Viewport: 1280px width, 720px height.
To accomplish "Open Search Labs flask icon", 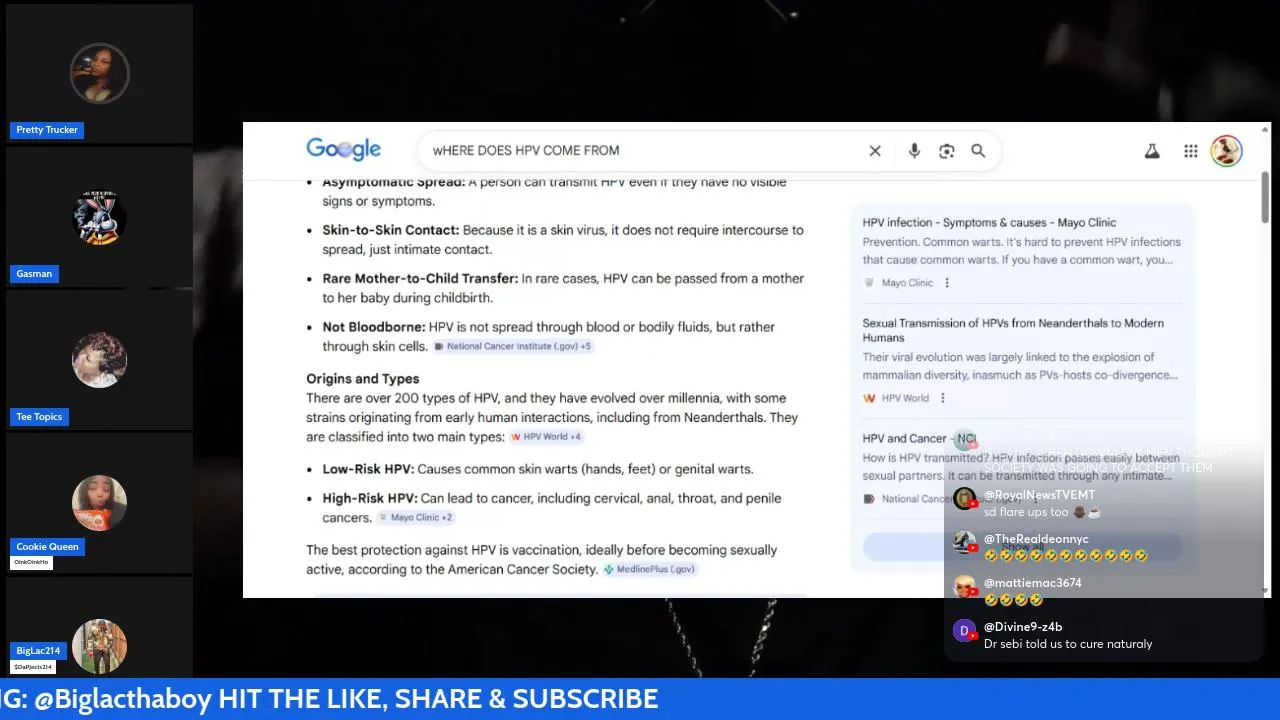I will 1152,151.
